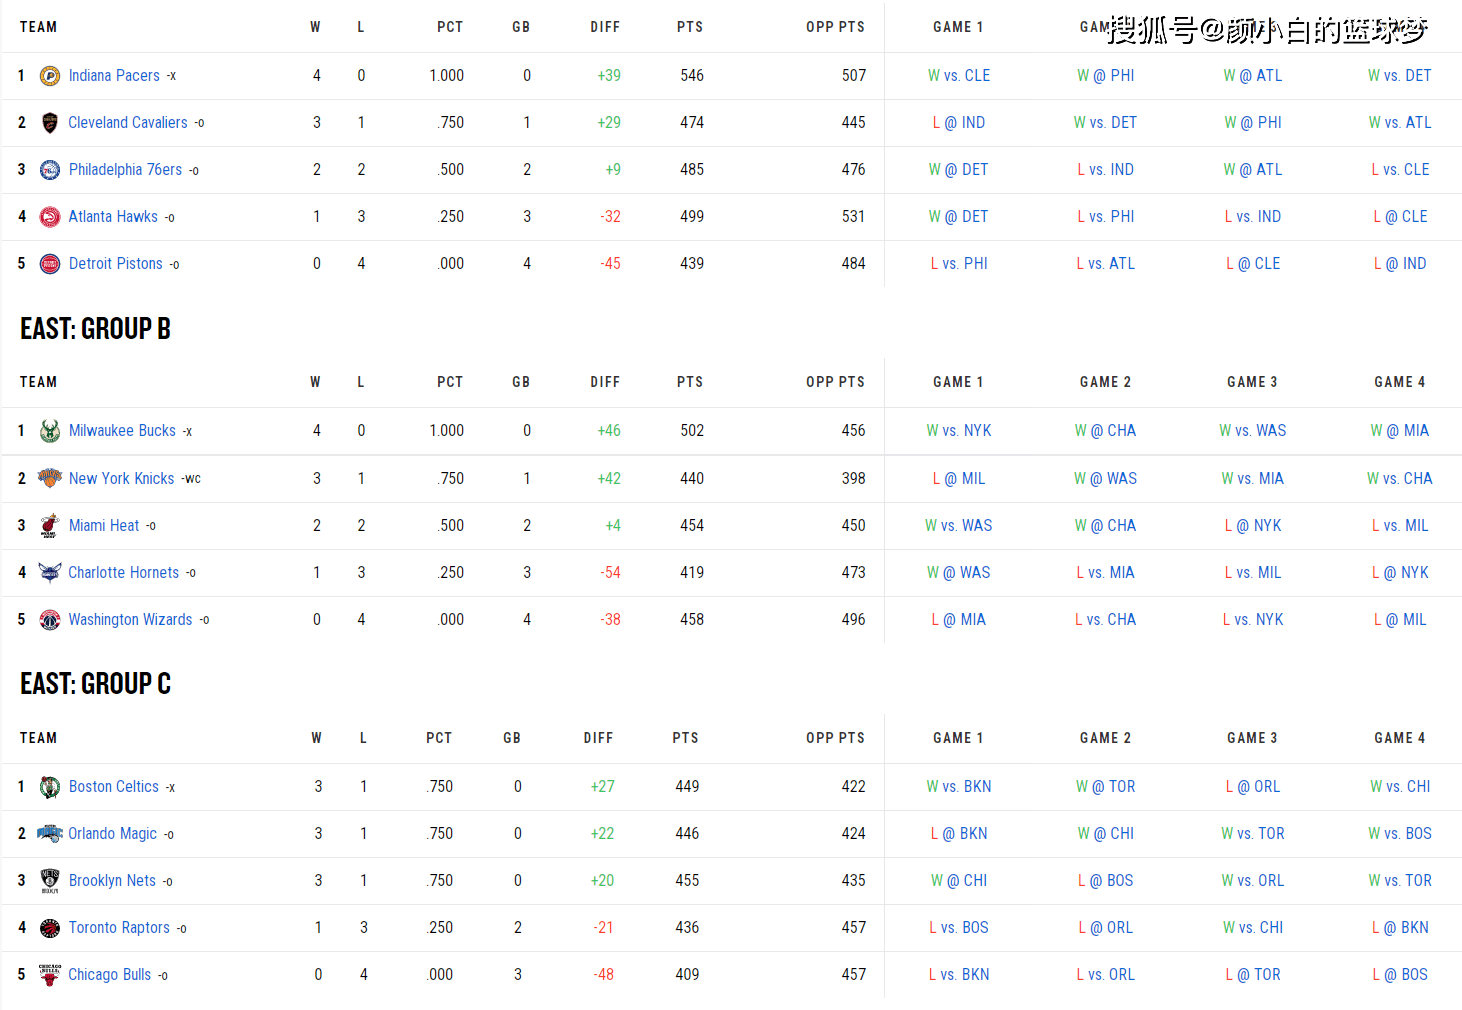Open Cavaliers Game 1 loss @ IND
This screenshot has width=1462, height=1010.
(x=959, y=123)
